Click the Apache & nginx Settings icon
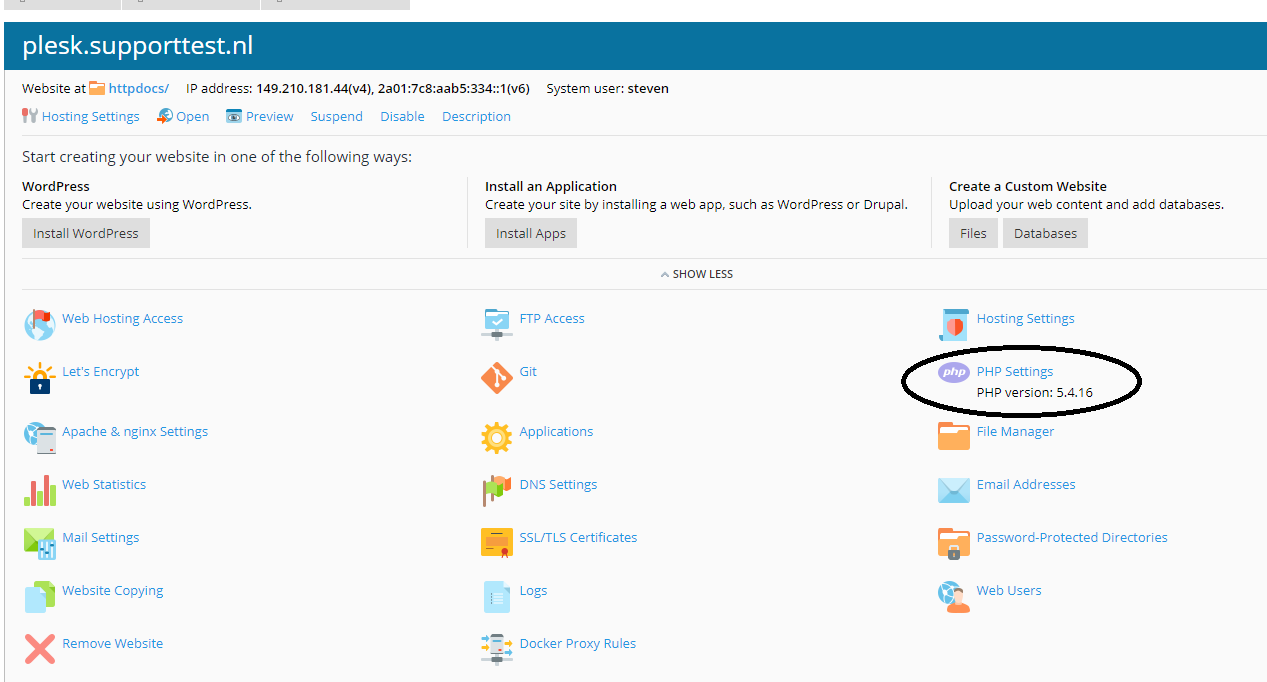The width and height of the screenshot is (1267, 682). click(39, 437)
